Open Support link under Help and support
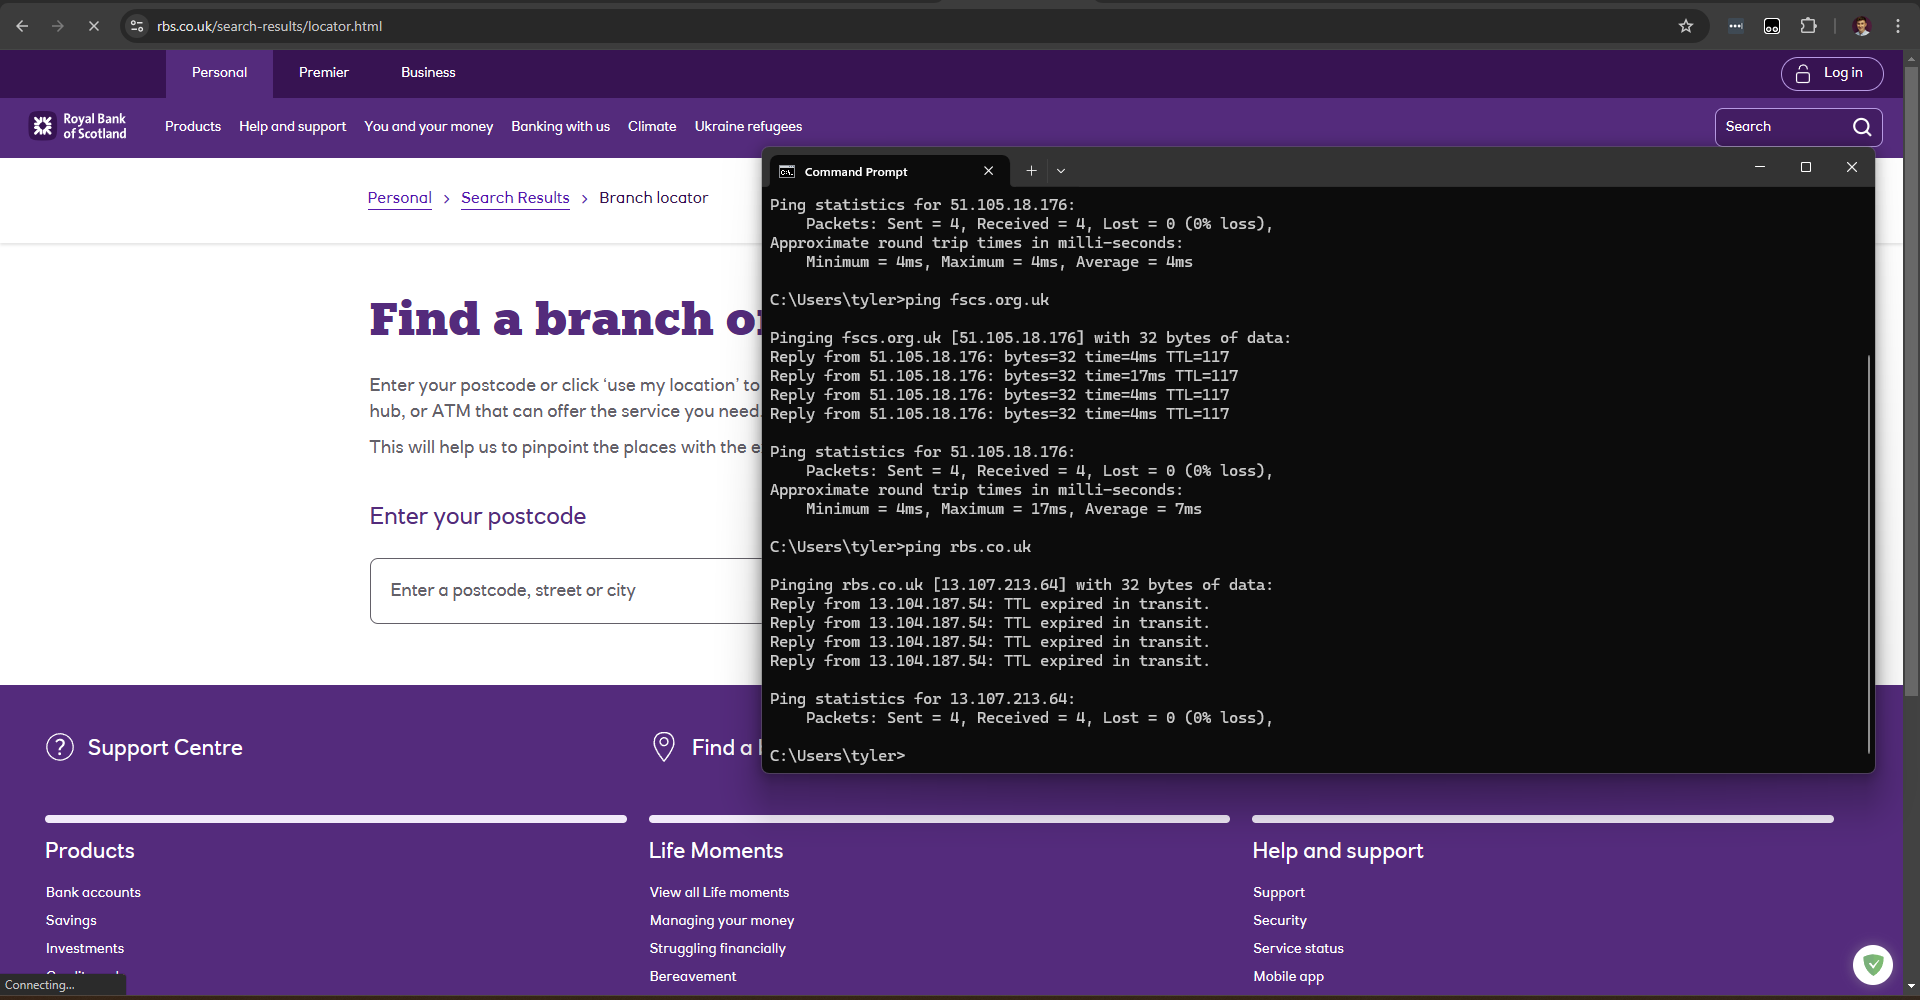Image resolution: width=1920 pixels, height=1000 pixels. pyautogui.click(x=1279, y=892)
